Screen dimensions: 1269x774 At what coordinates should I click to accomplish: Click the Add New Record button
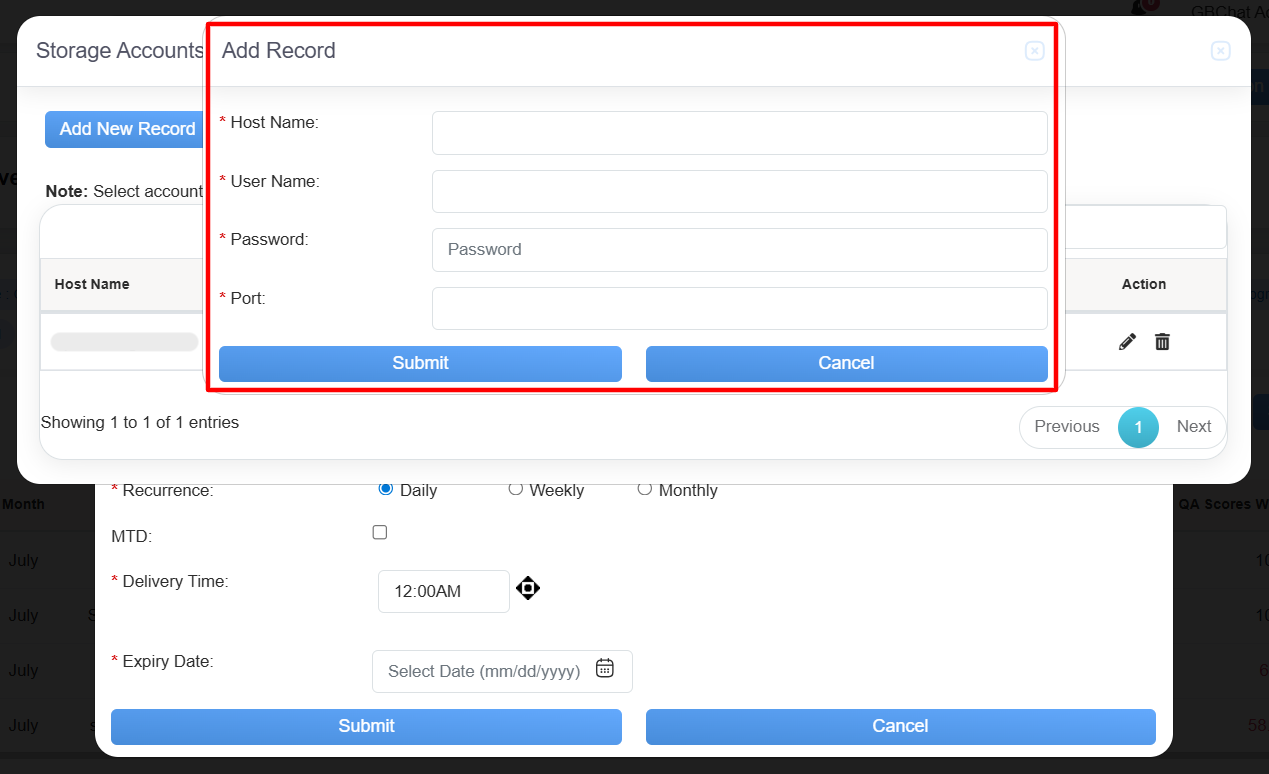point(126,129)
